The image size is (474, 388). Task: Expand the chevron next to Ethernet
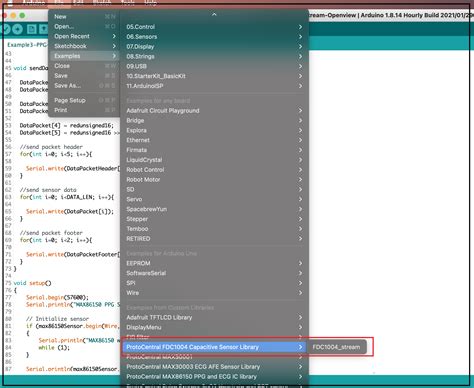click(300, 140)
